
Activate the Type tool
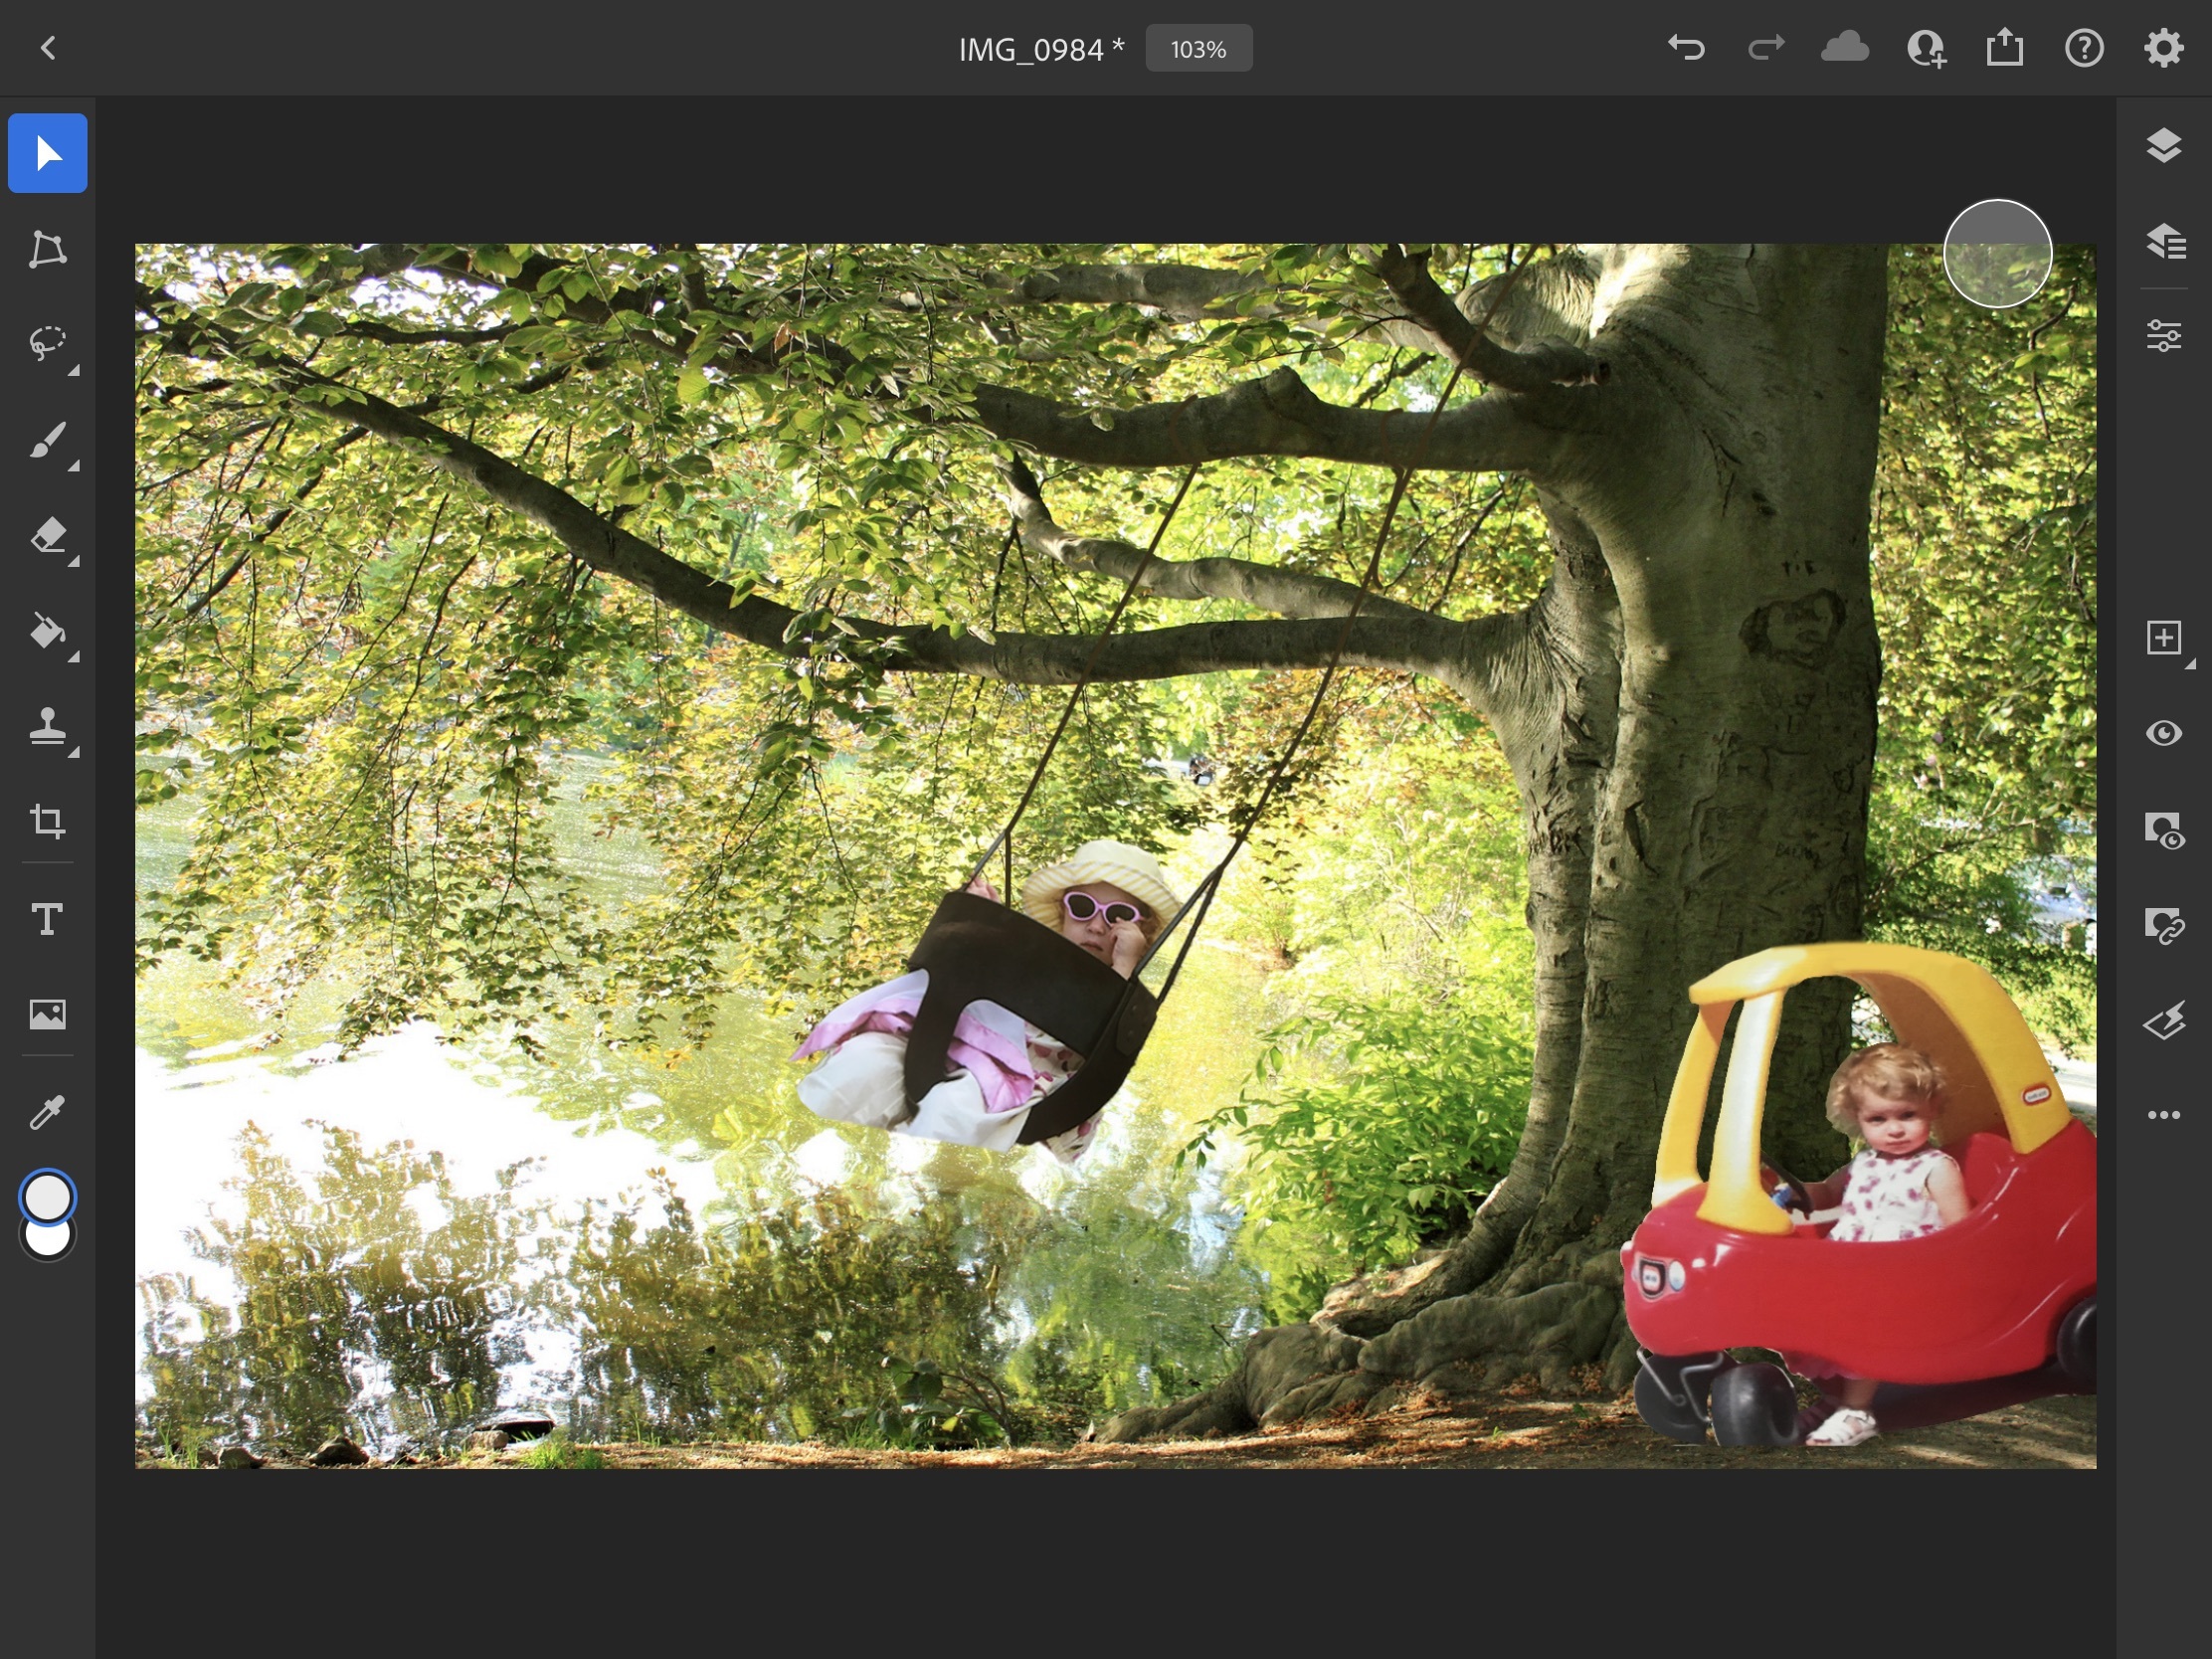click(47, 918)
